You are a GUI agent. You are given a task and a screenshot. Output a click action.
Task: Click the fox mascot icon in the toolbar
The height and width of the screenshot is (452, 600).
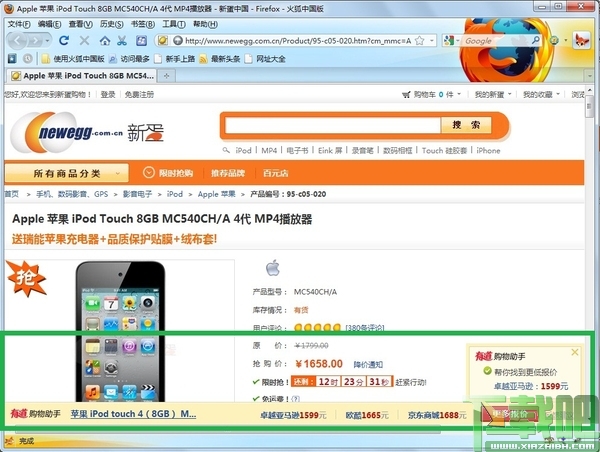pos(581,40)
